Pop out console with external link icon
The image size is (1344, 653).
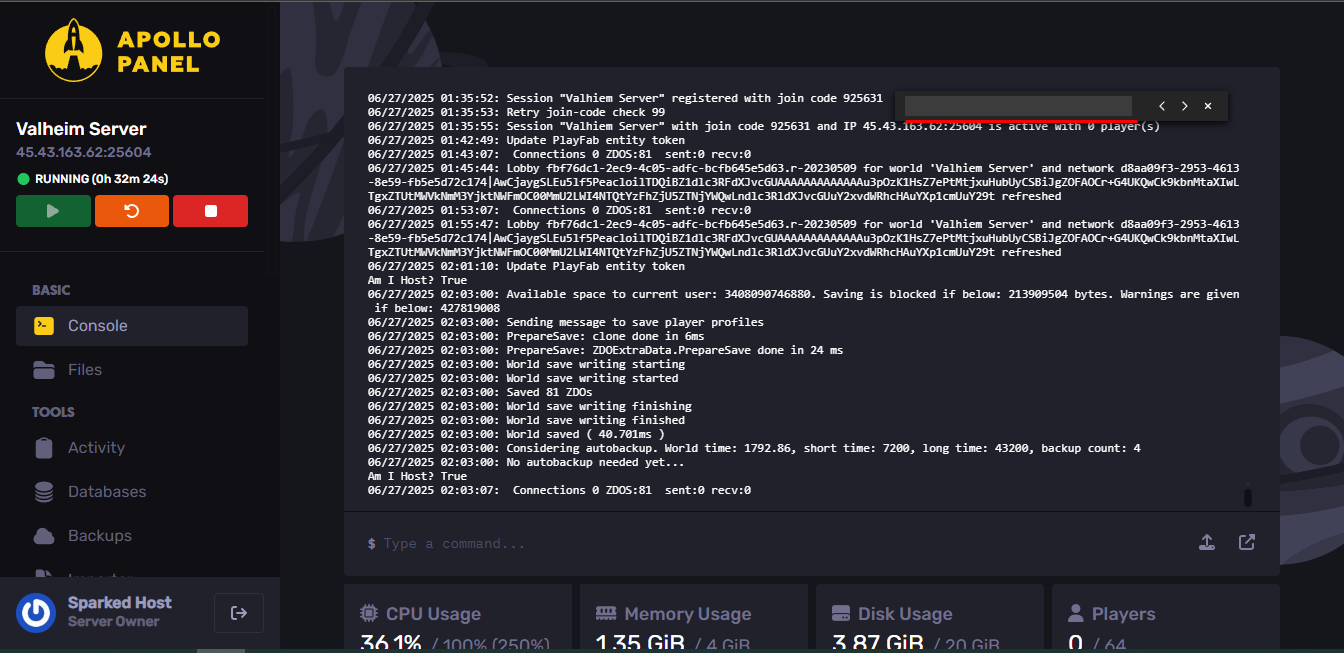[1247, 542]
